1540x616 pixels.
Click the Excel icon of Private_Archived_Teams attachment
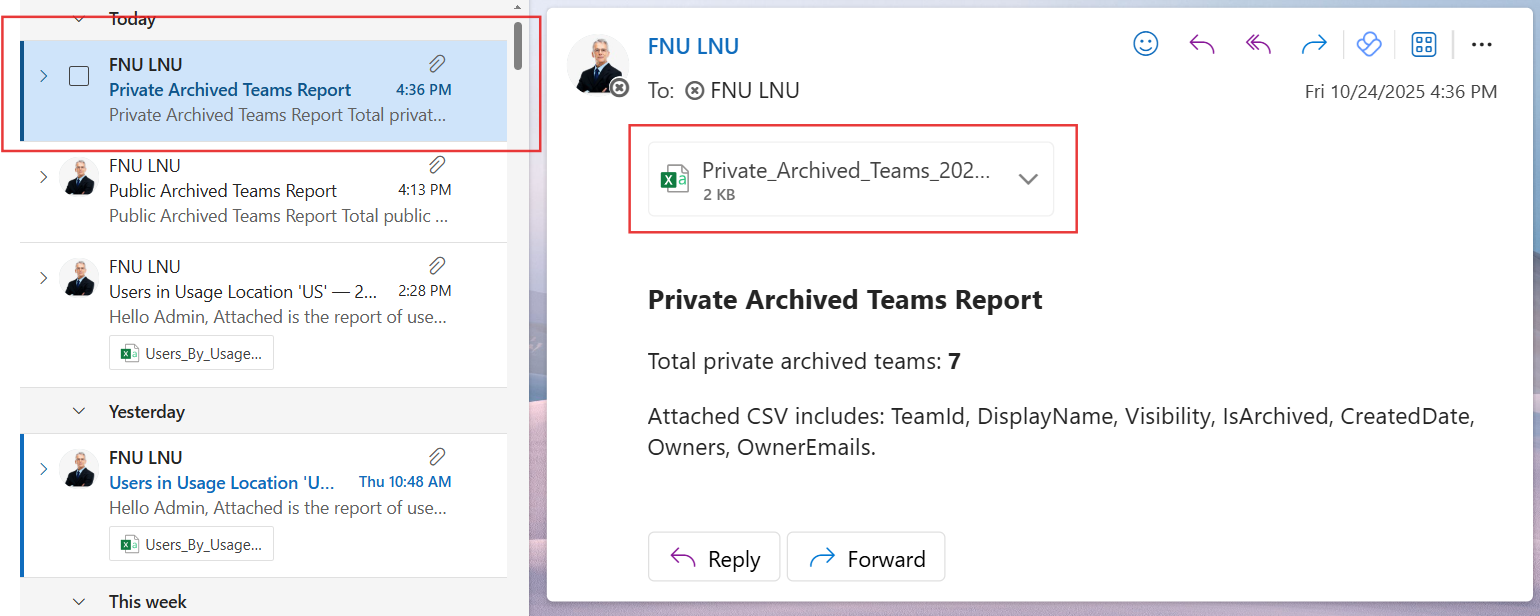coord(674,180)
